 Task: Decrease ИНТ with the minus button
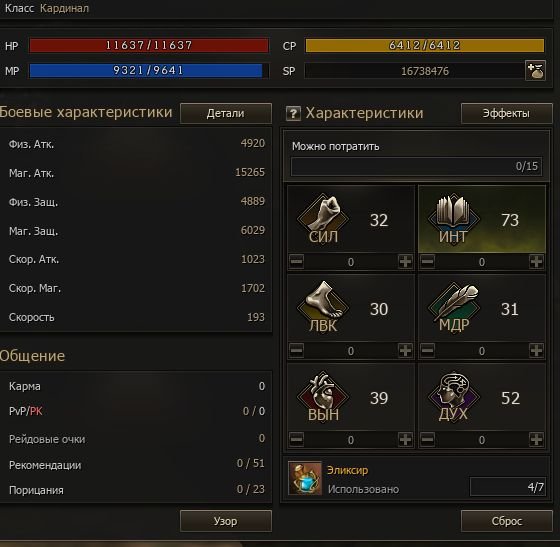(x=428, y=261)
